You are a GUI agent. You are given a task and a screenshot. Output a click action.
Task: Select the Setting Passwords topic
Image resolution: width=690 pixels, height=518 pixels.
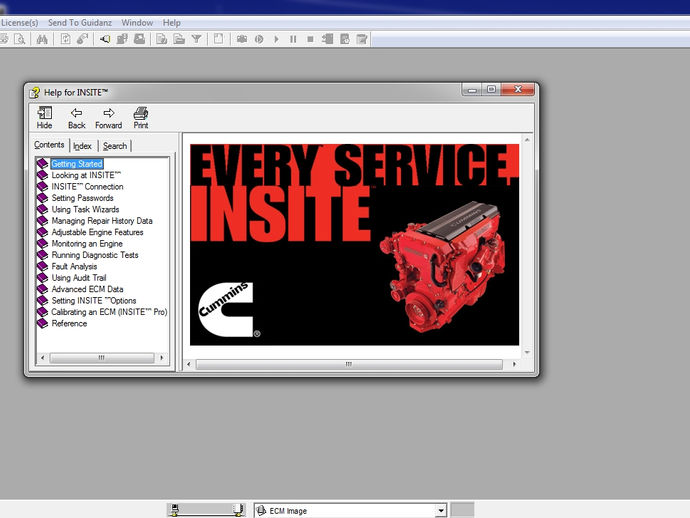point(83,198)
